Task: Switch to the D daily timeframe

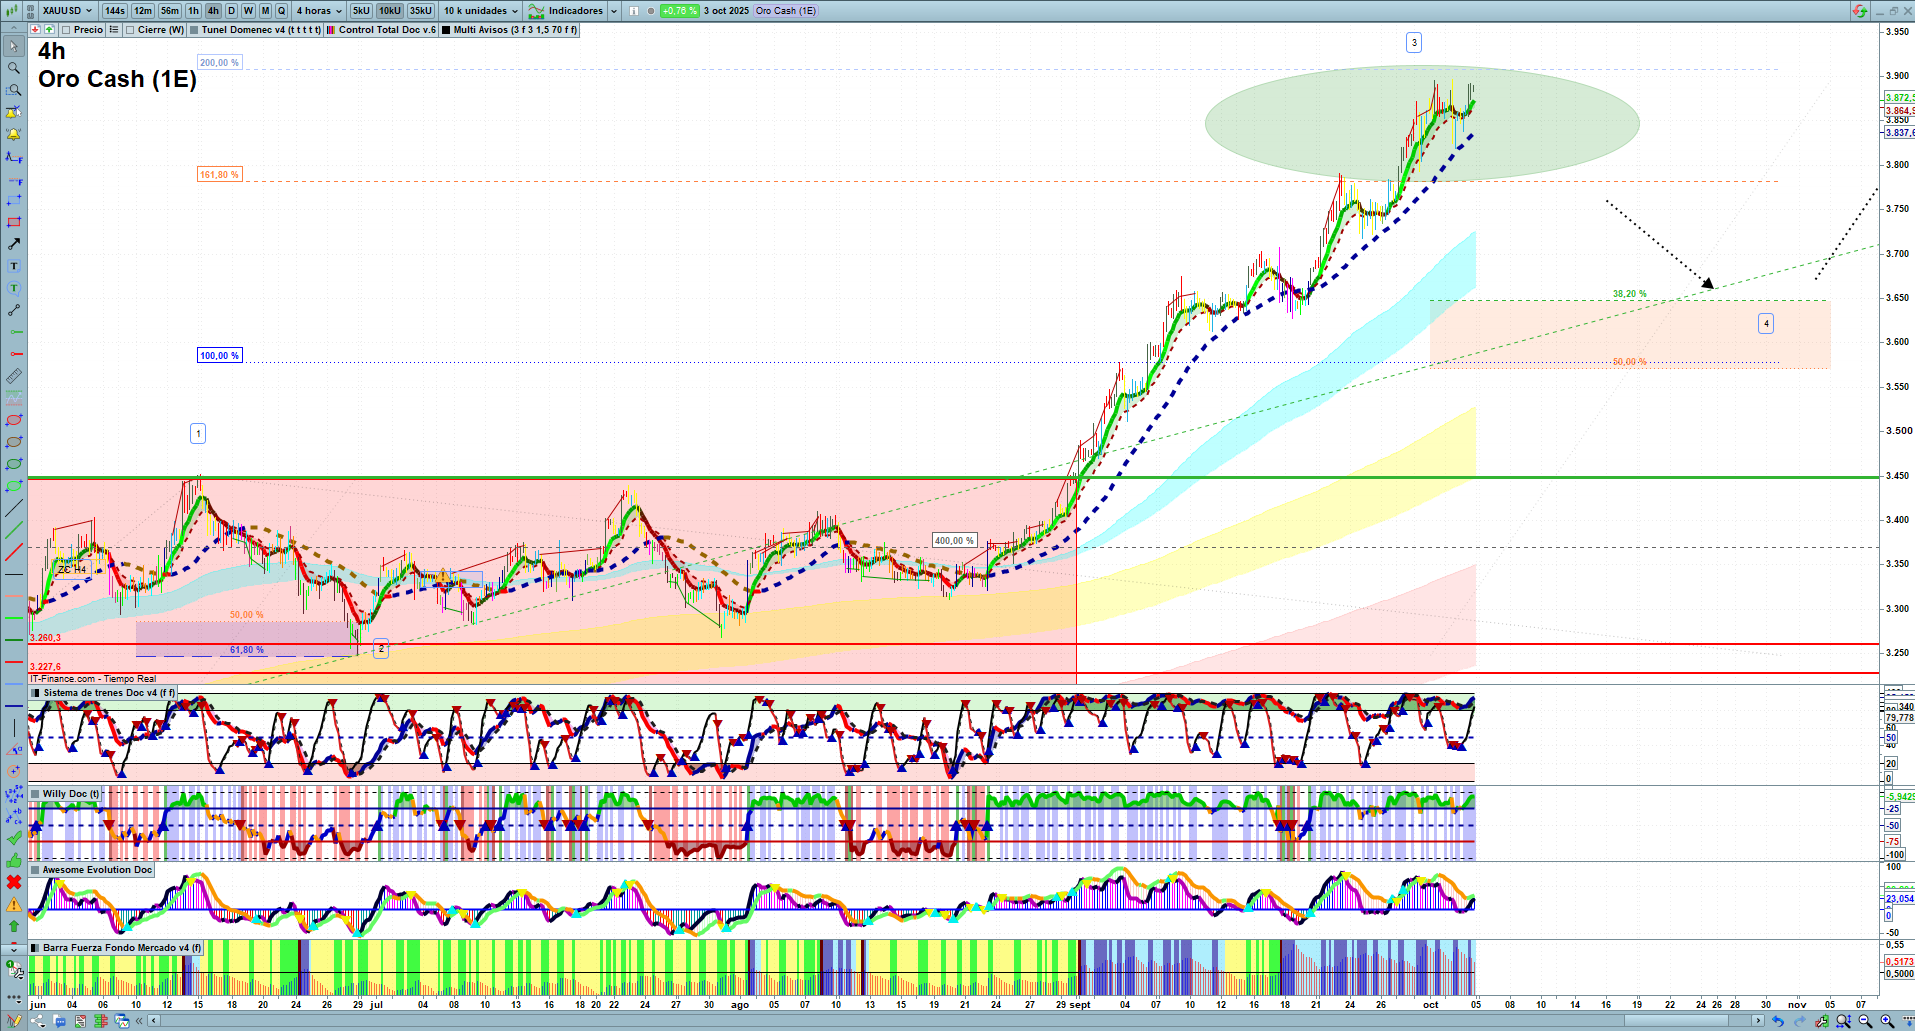Action: point(231,11)
